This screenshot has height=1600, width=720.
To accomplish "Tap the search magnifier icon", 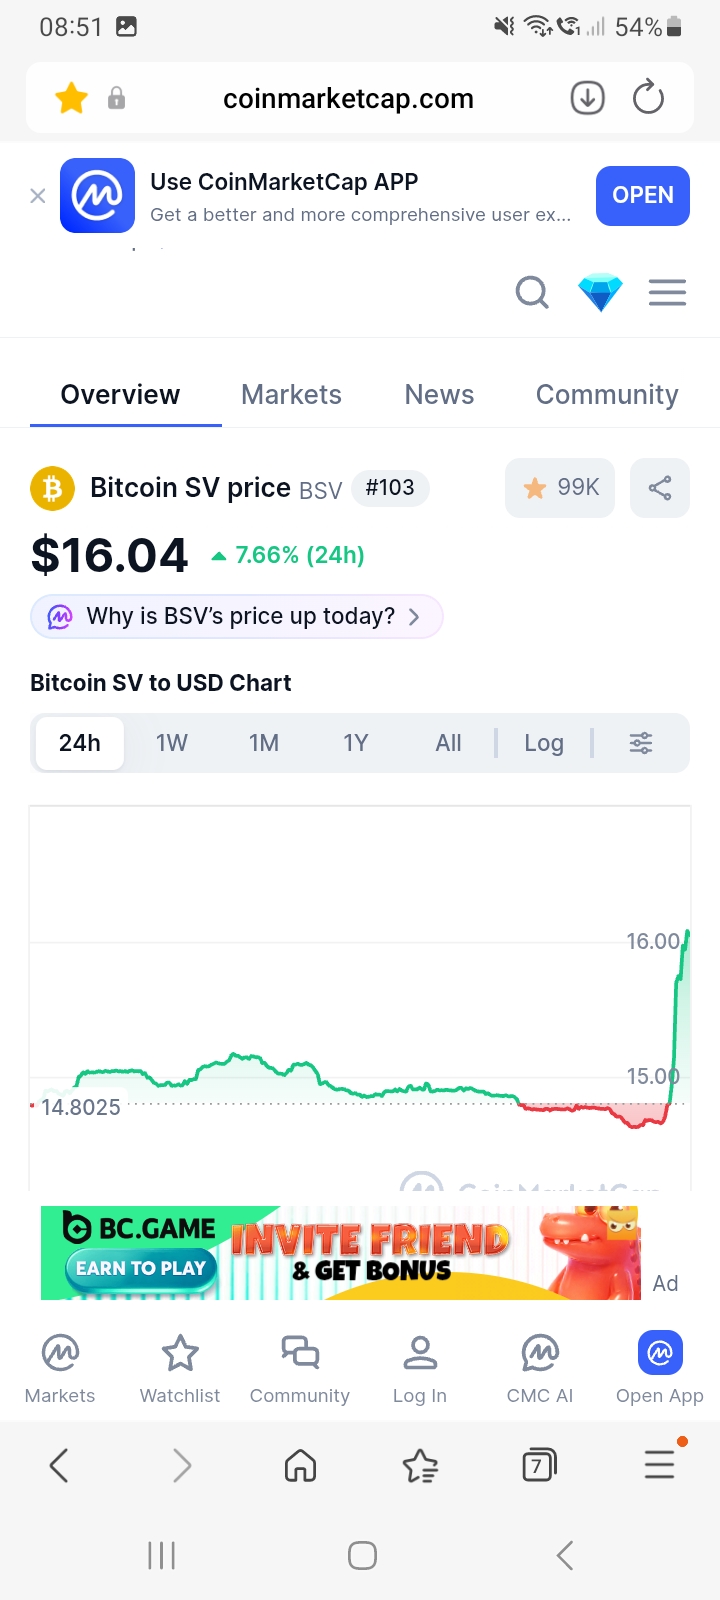I will pyautogui.click(x=532, y=293).
